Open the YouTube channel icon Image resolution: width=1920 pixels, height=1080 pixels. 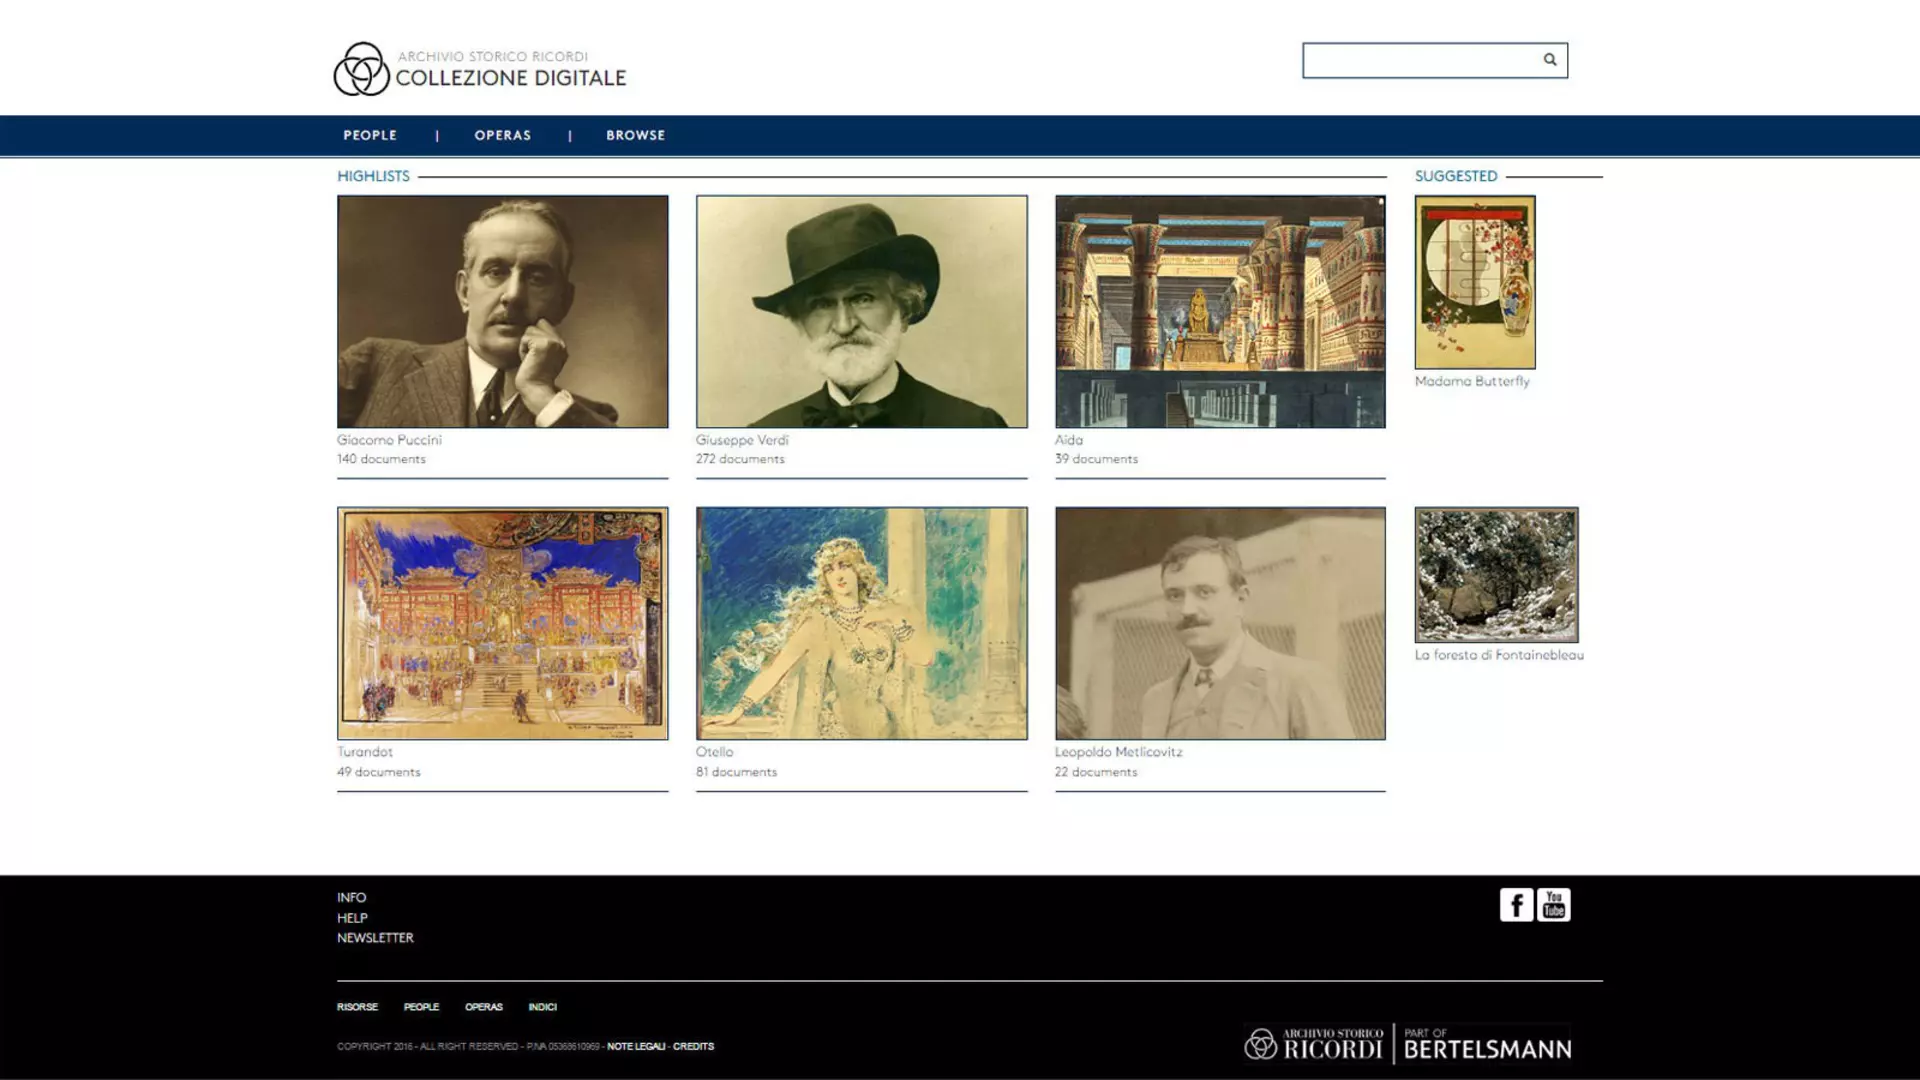1553,905
